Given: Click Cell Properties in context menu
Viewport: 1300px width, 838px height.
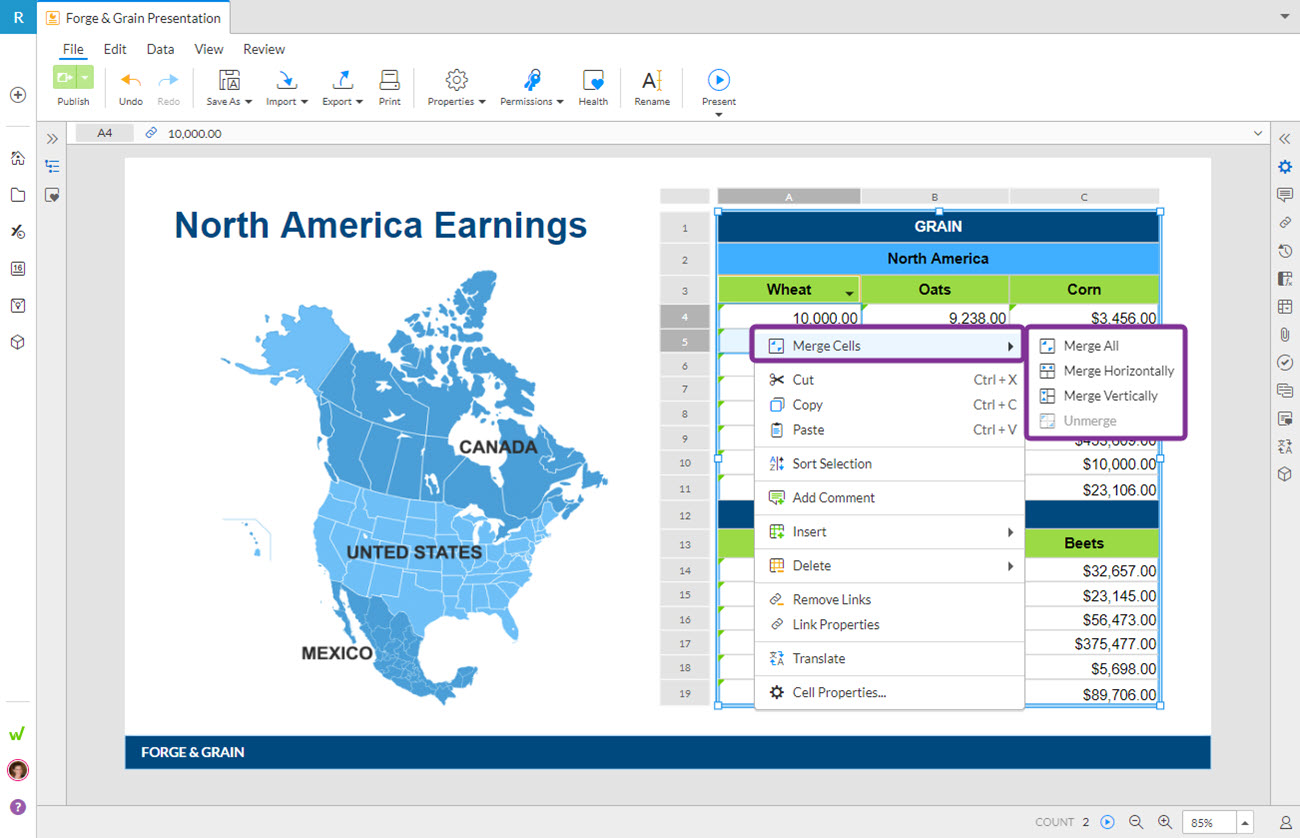Looking at the screenshot, I should [838, 692].
